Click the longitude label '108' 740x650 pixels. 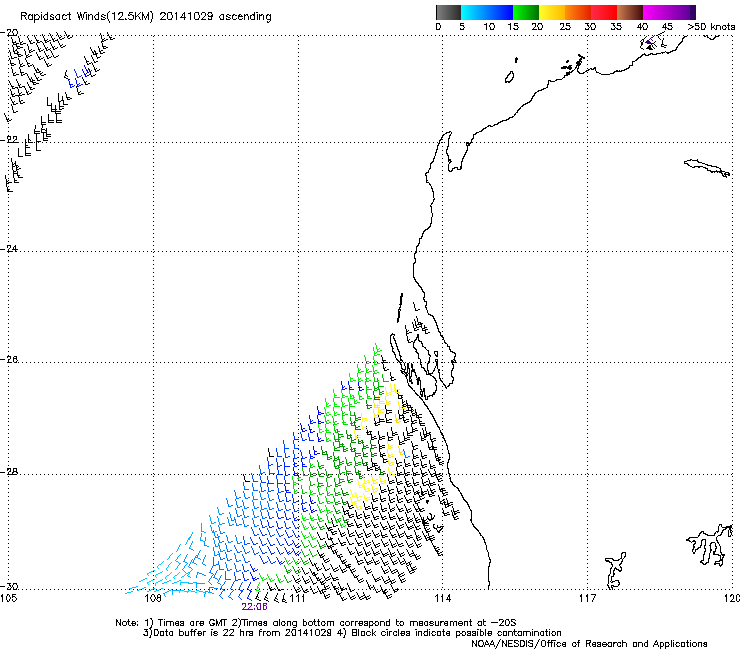[153, 599]
